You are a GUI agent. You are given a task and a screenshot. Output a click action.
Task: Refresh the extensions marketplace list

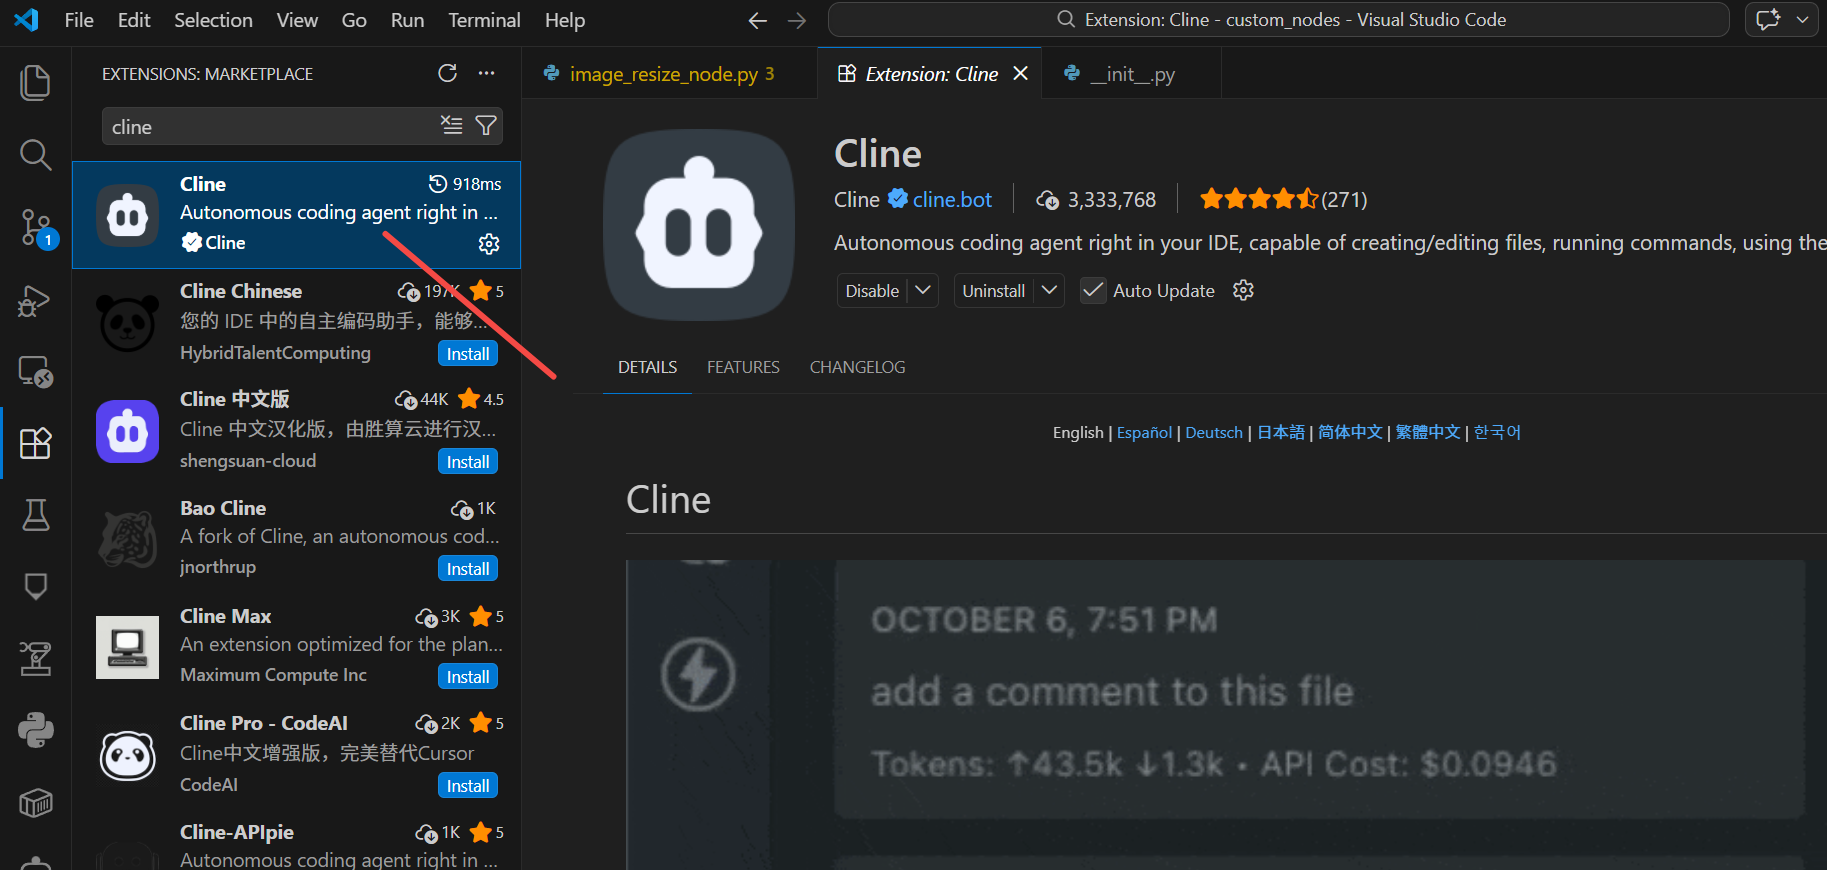(x=448, y=73)
